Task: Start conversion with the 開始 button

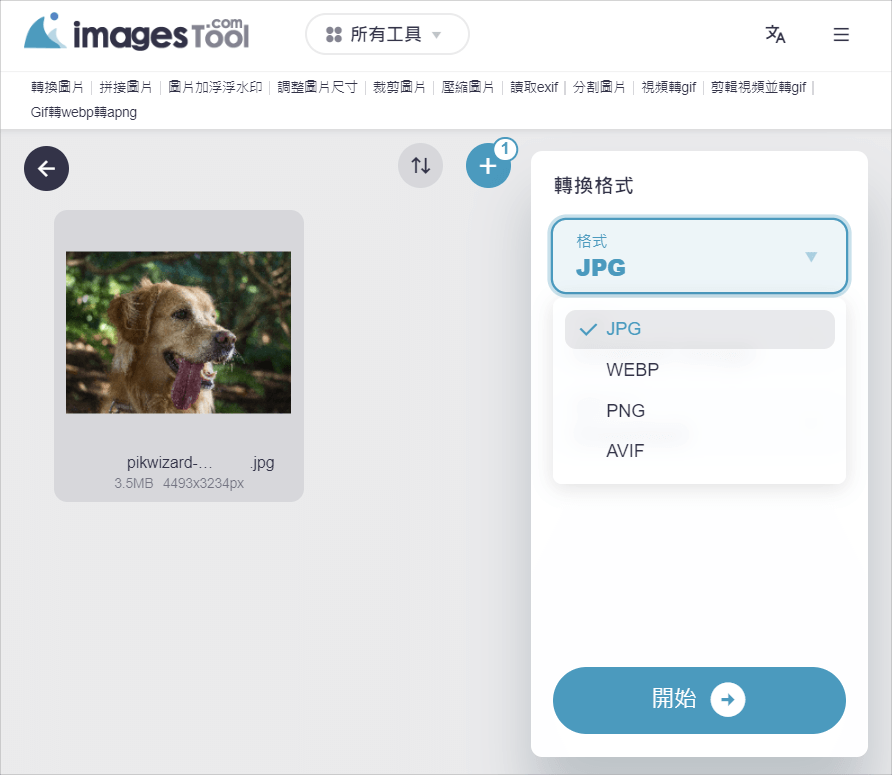Action: point(699,700)
